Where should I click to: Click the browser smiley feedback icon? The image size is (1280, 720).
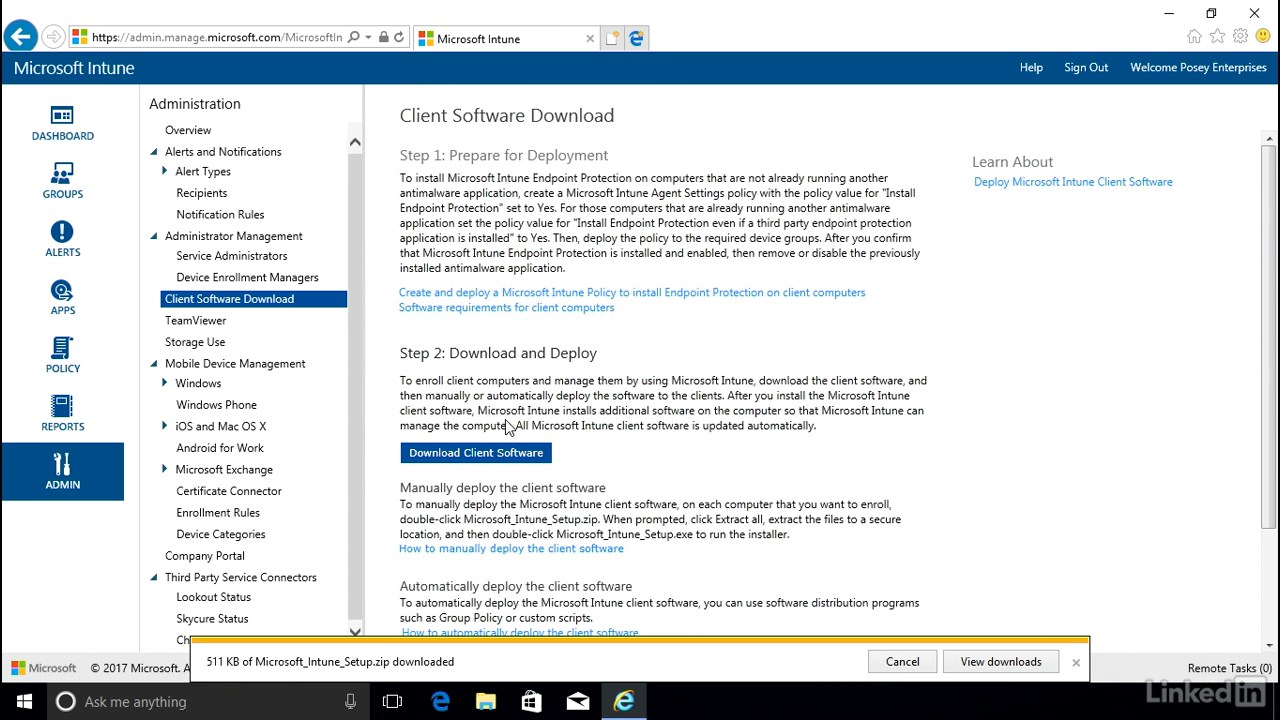pos(1263,37)
